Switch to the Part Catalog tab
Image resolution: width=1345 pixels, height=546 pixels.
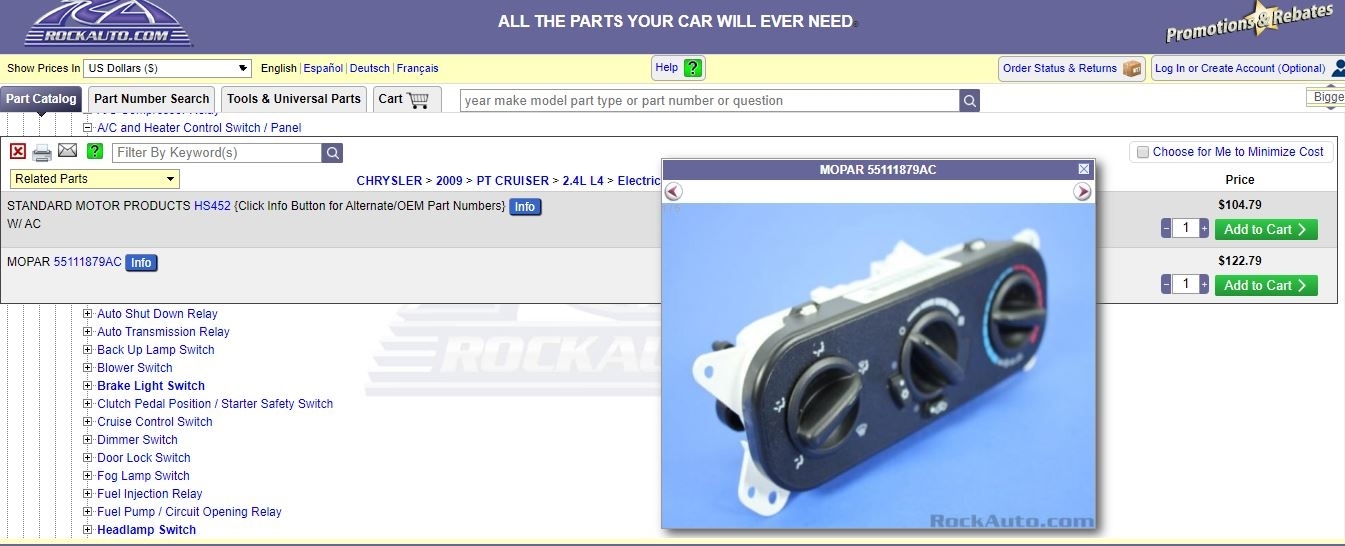(x=41, y=99)
